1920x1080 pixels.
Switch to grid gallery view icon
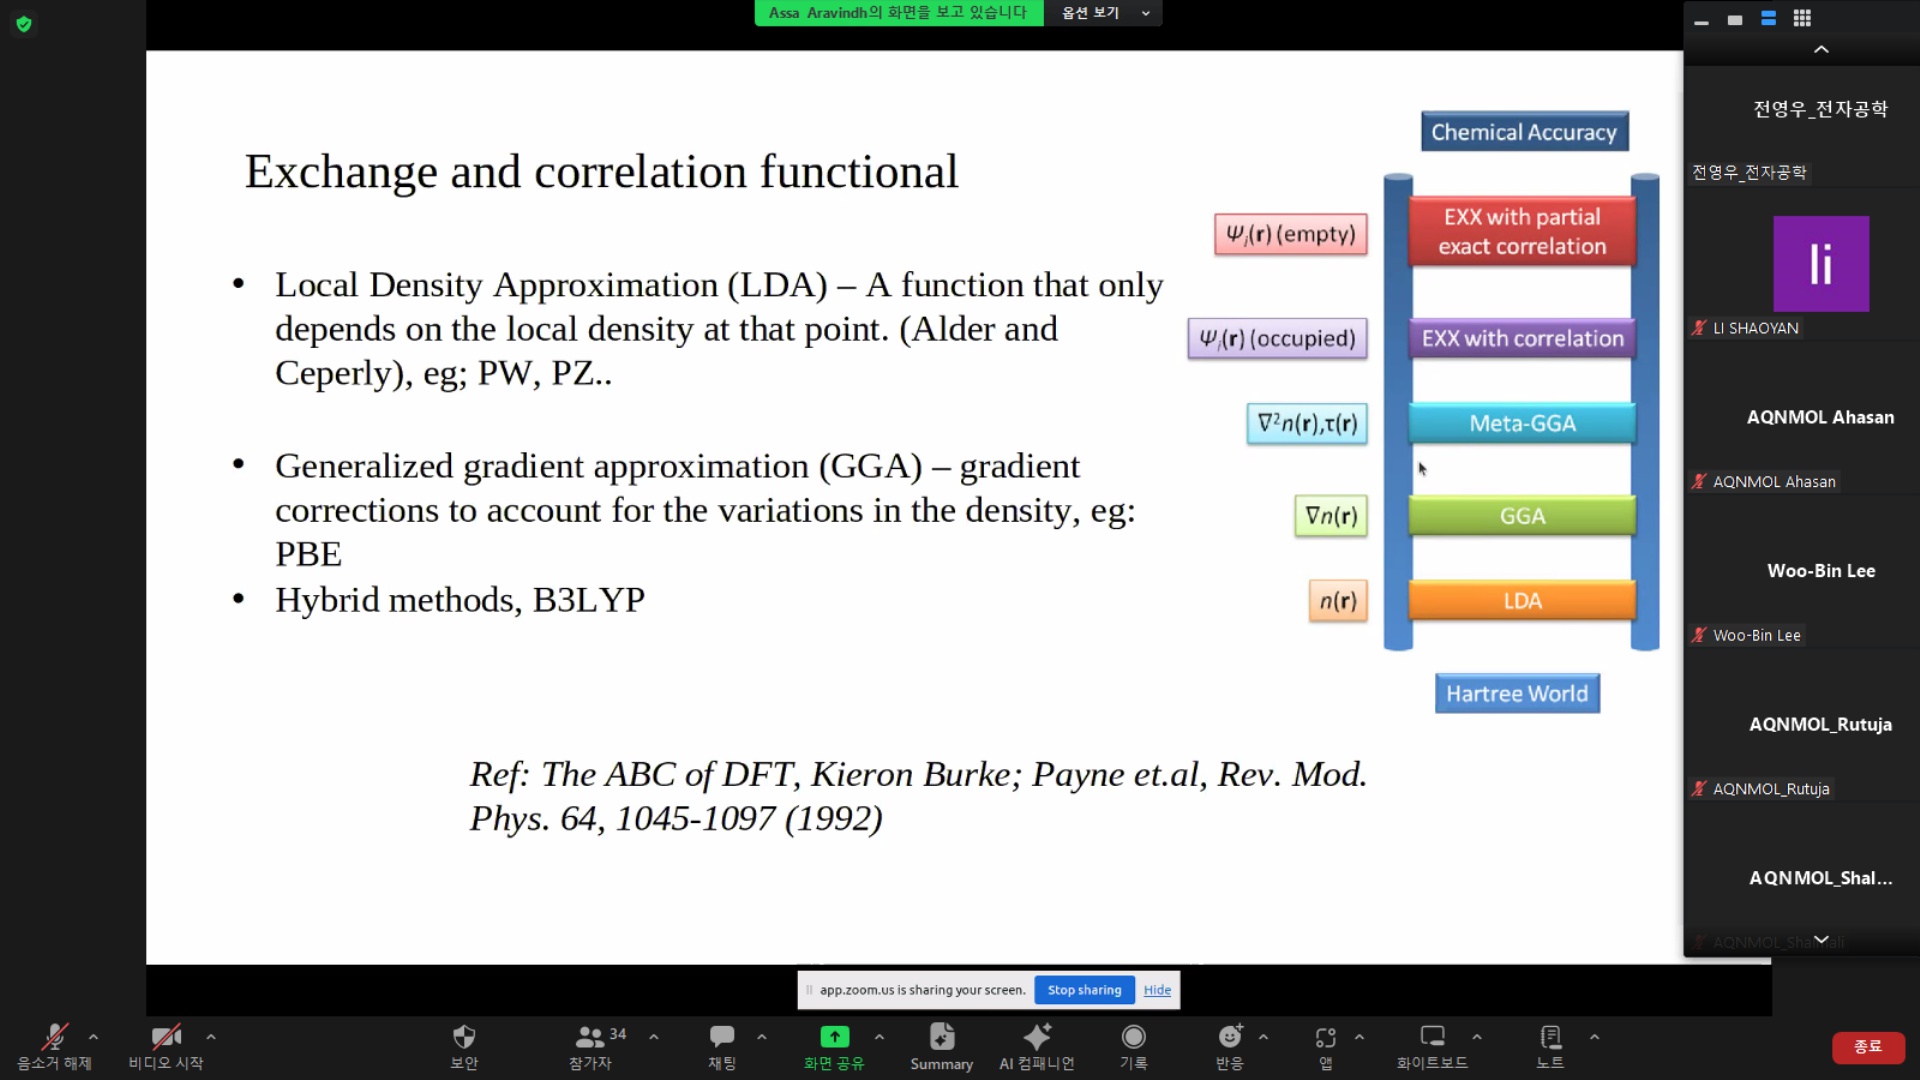[x=1802, y=19]
